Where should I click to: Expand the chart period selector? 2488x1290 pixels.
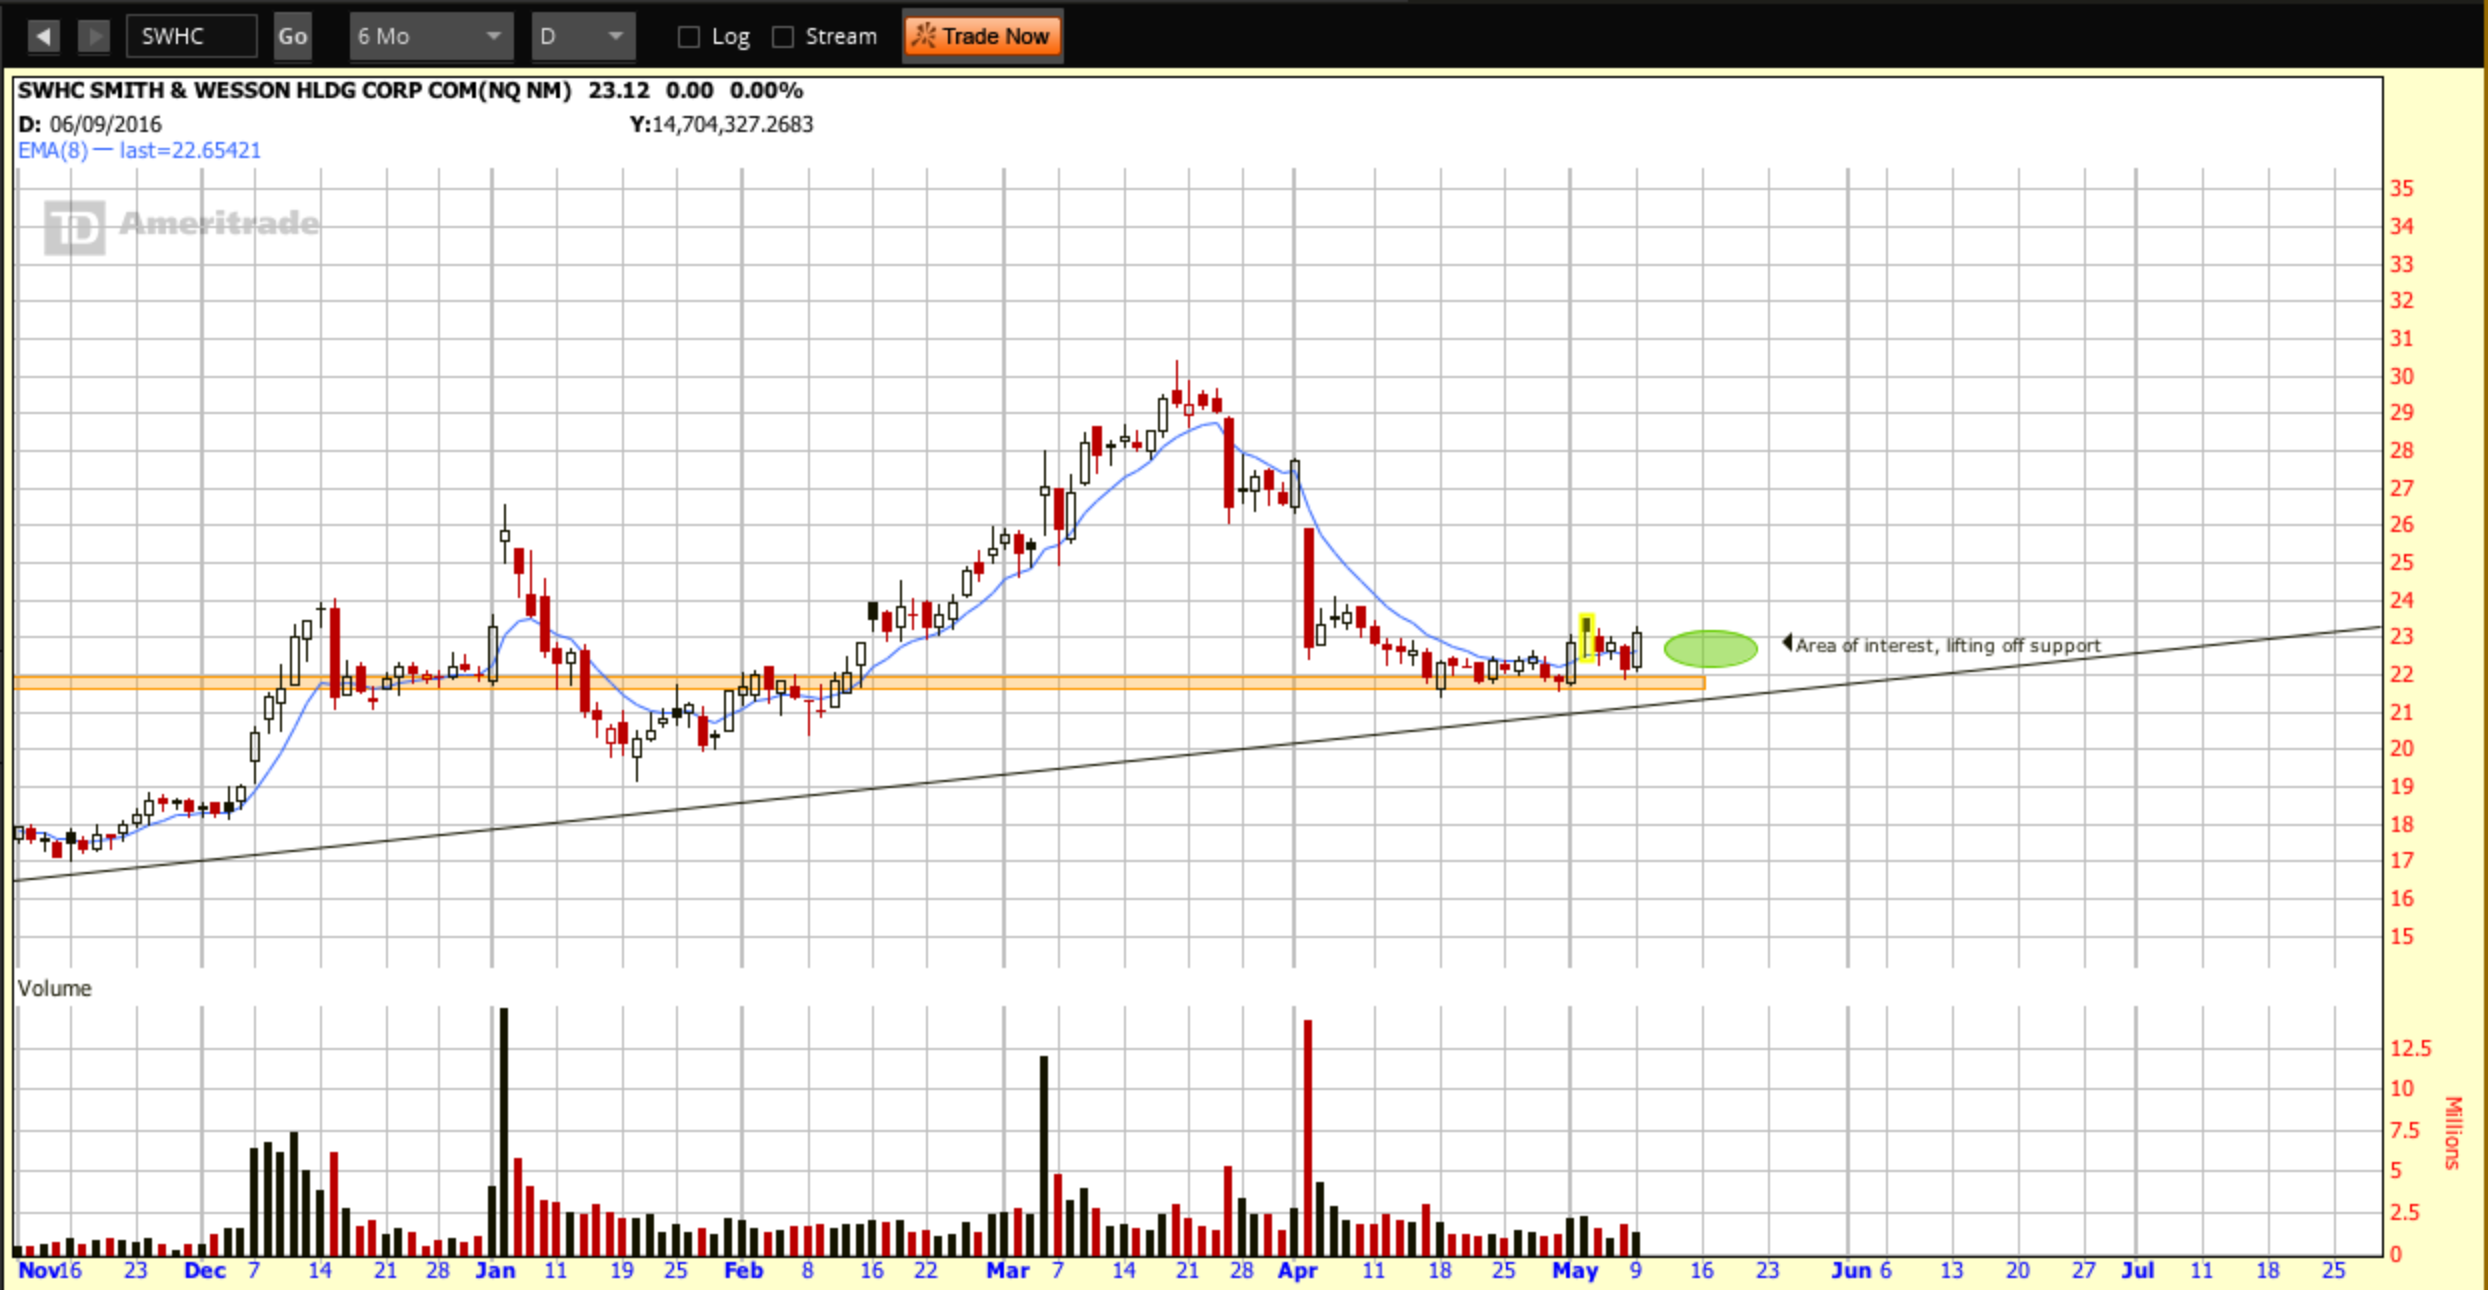pos(492,36)
